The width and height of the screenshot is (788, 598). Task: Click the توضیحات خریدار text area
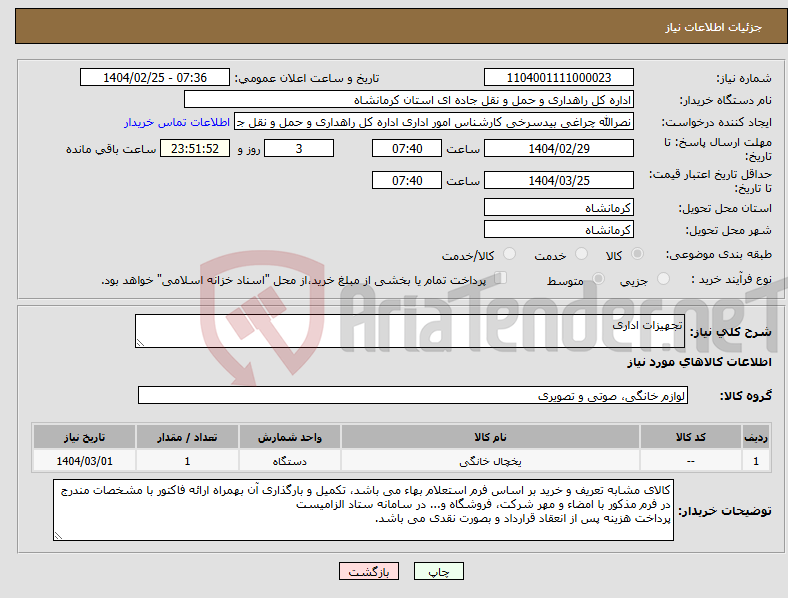coord(363,510)
